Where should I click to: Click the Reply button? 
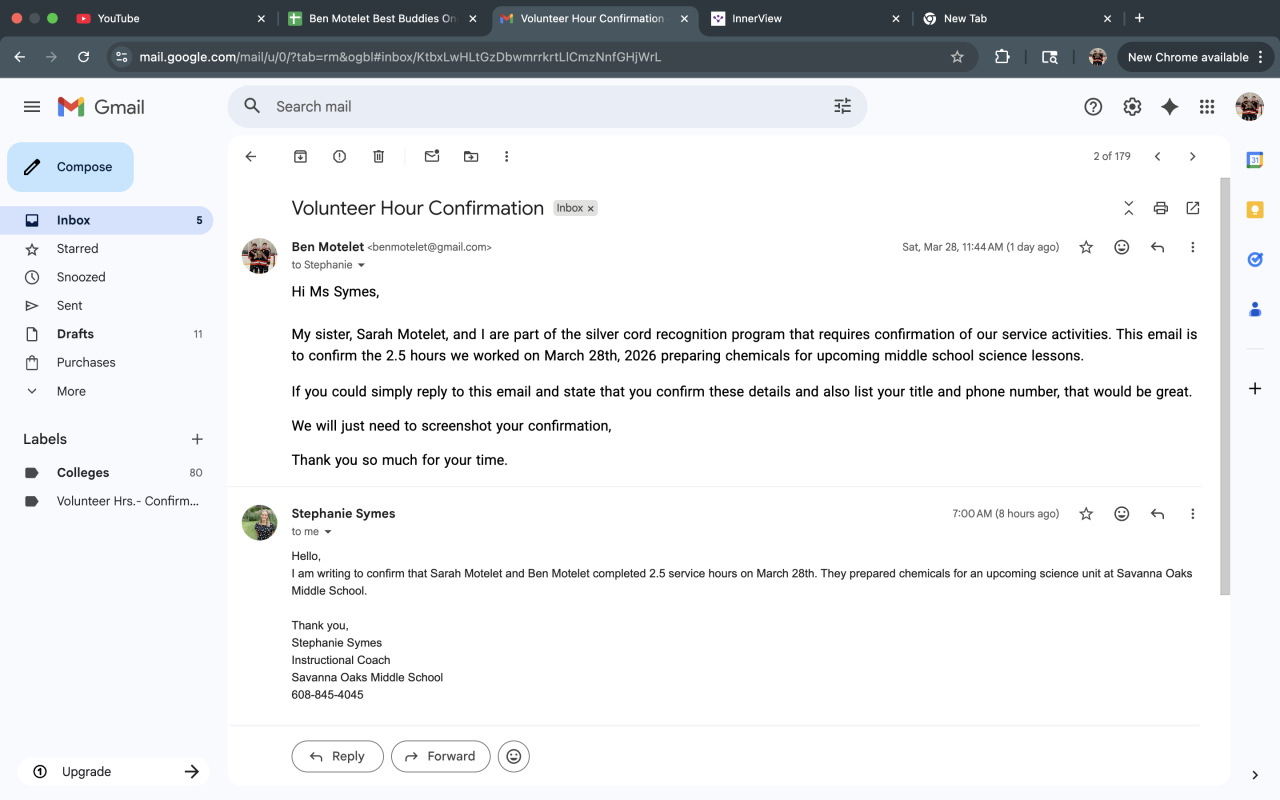click(337, 757)
